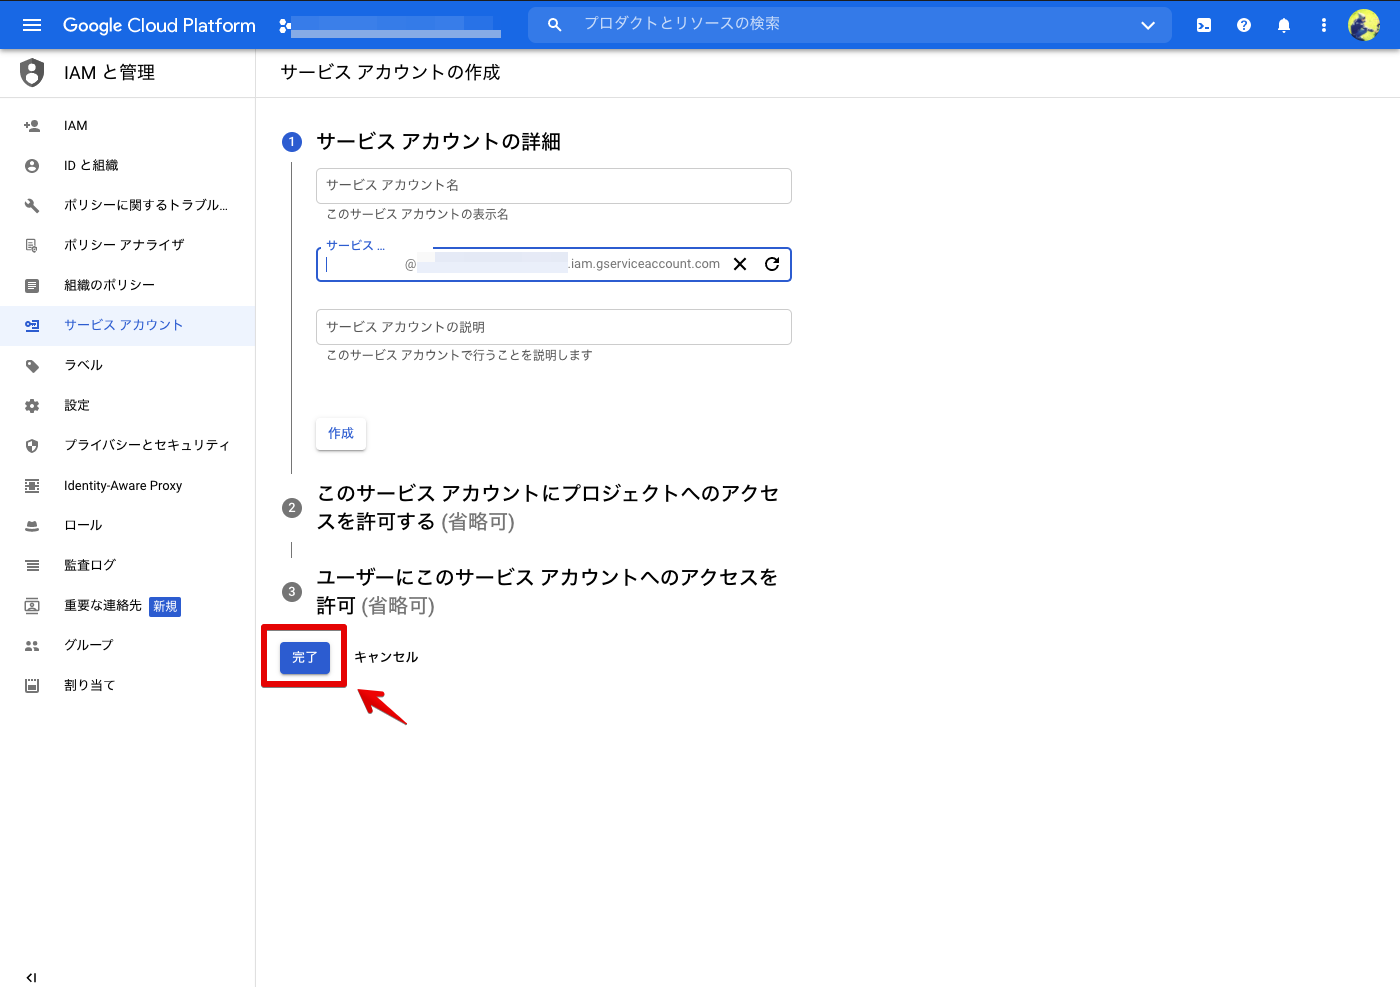Open ラベル in sidebar
The image size is (1400, 987).
tap(127, 366)
